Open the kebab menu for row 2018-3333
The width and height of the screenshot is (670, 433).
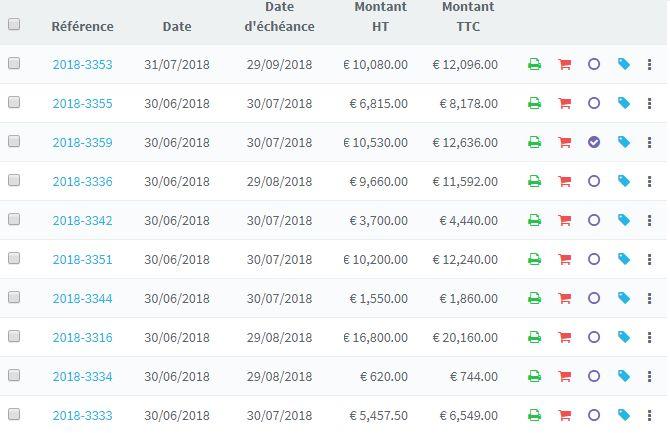(x=650, y=416)
